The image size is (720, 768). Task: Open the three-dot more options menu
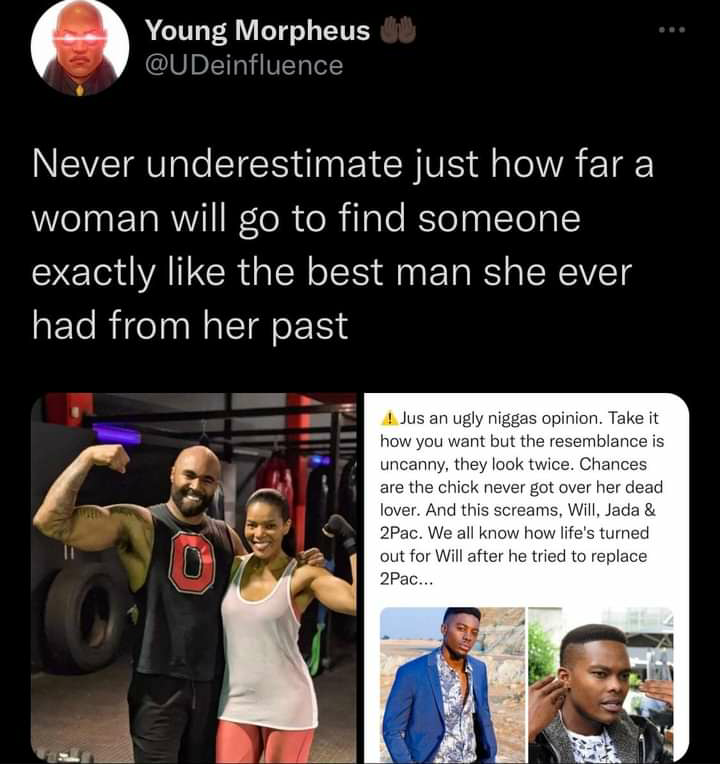pyautogui.click(x=672, y=30)
